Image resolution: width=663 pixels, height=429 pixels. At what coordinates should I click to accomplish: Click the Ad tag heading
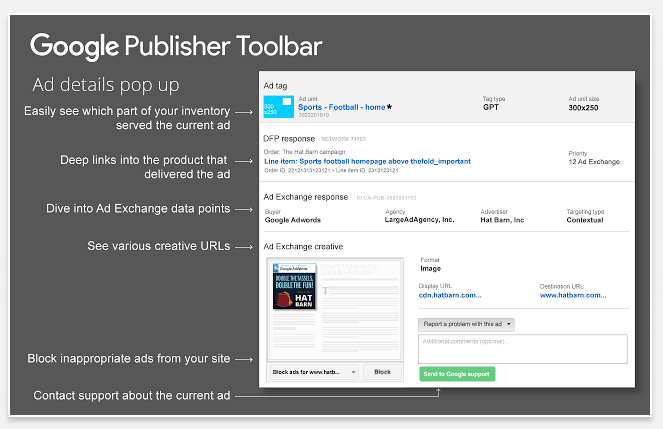(x=275, y=86)
